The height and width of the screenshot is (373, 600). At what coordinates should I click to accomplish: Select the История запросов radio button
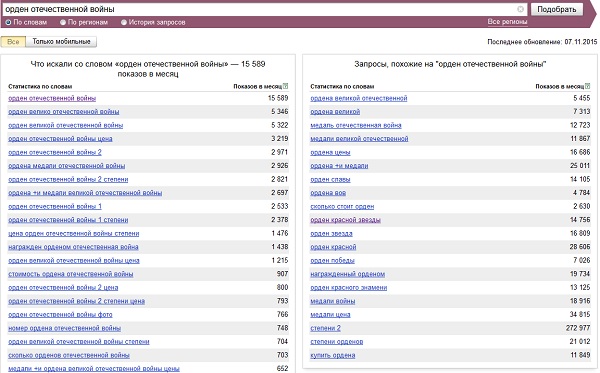[124, 23]
